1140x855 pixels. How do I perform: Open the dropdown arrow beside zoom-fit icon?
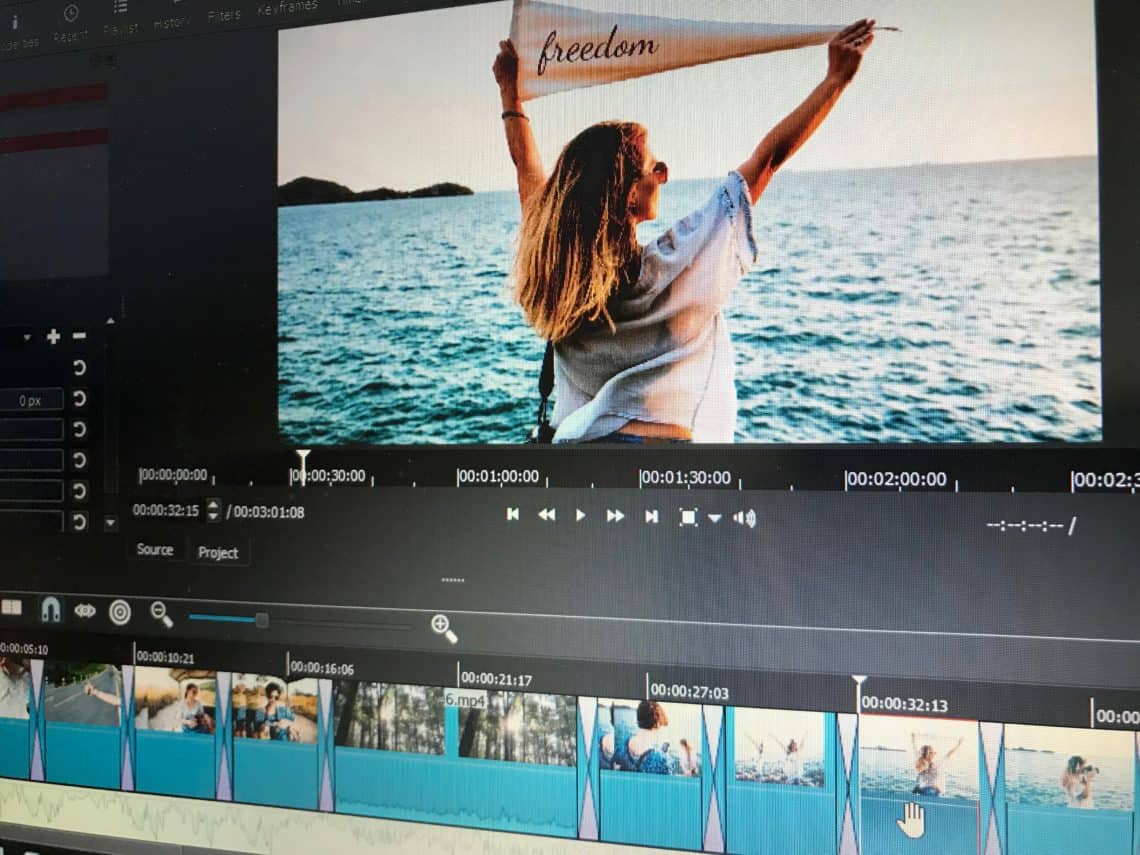pos(715,518)
